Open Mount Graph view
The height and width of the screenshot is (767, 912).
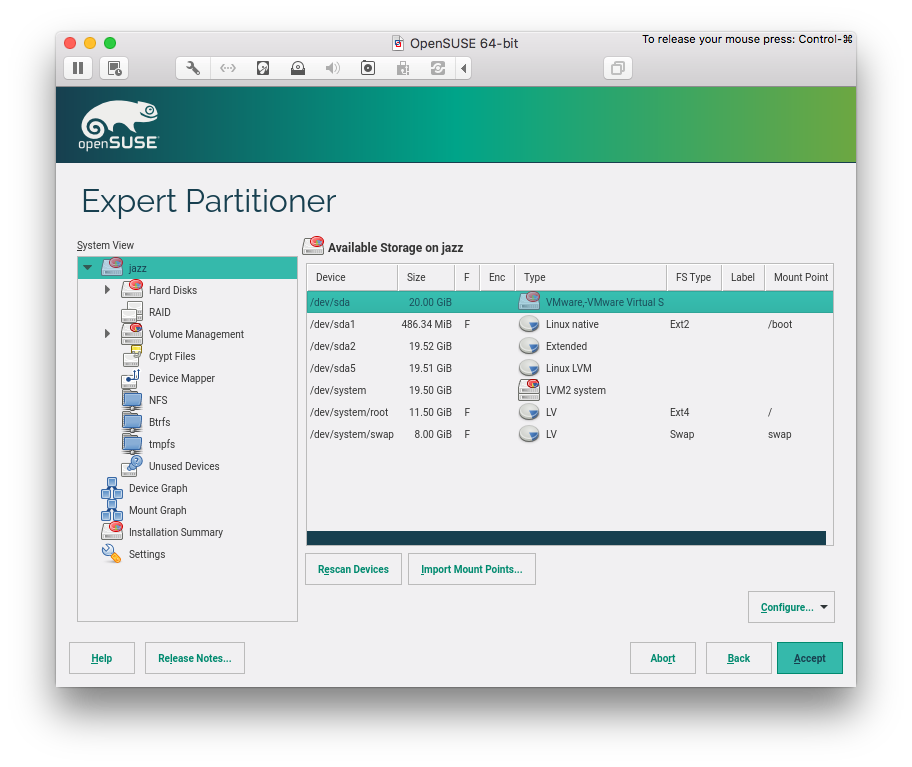click(x=158, y=511)
